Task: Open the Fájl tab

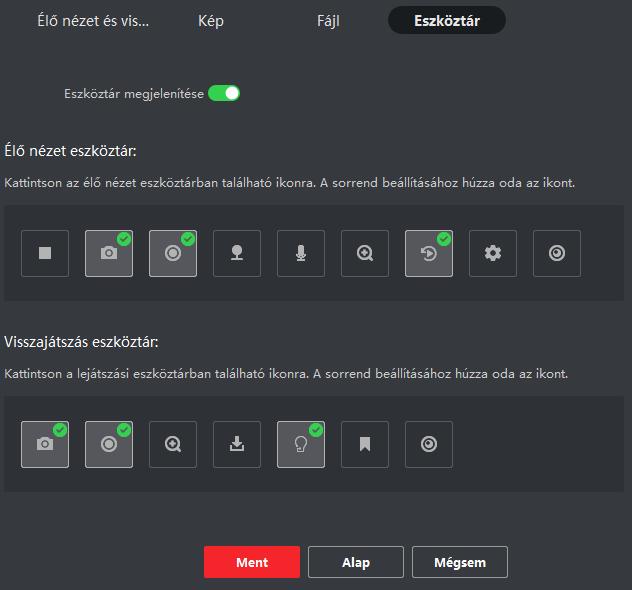Action: tap(328, 21)
